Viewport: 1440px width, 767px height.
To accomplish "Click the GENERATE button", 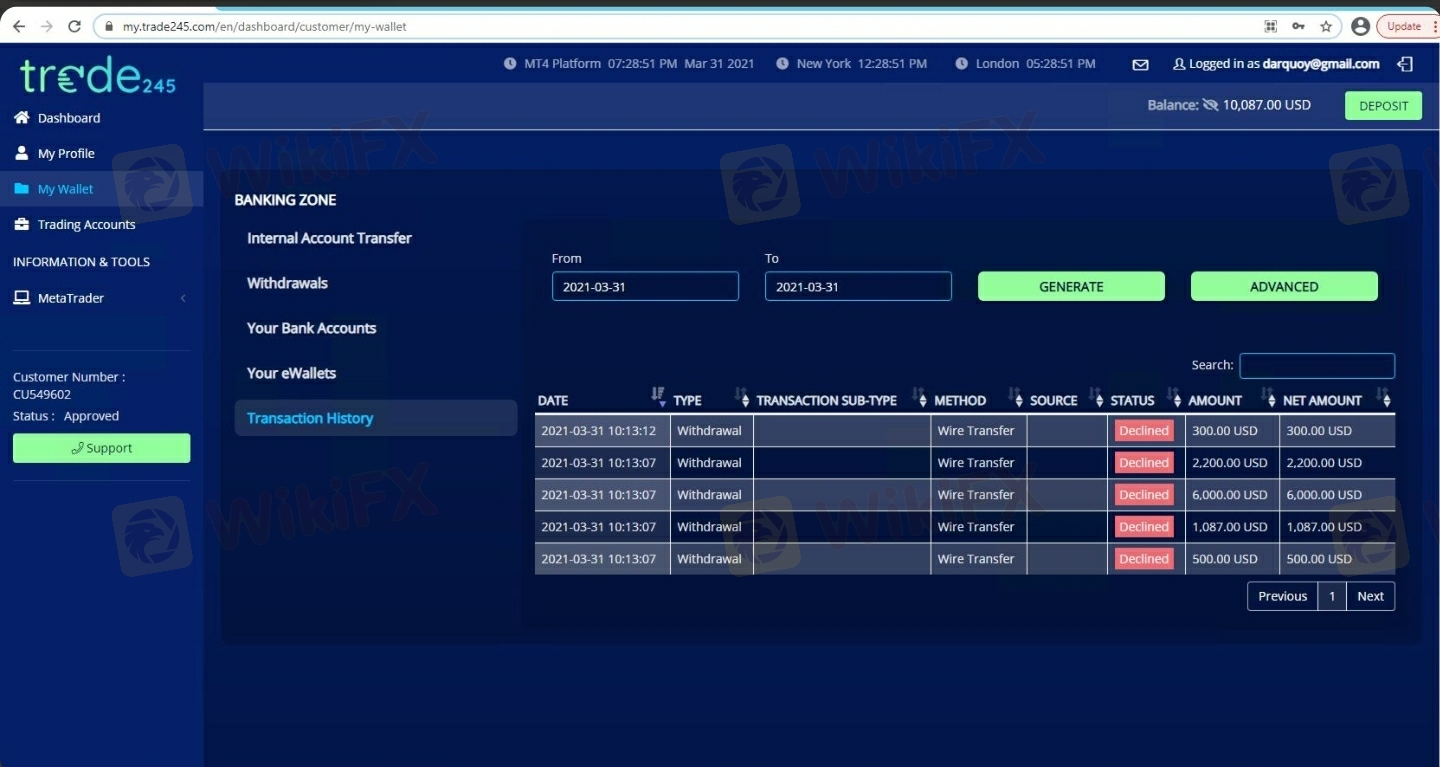I will point(1071,287).
